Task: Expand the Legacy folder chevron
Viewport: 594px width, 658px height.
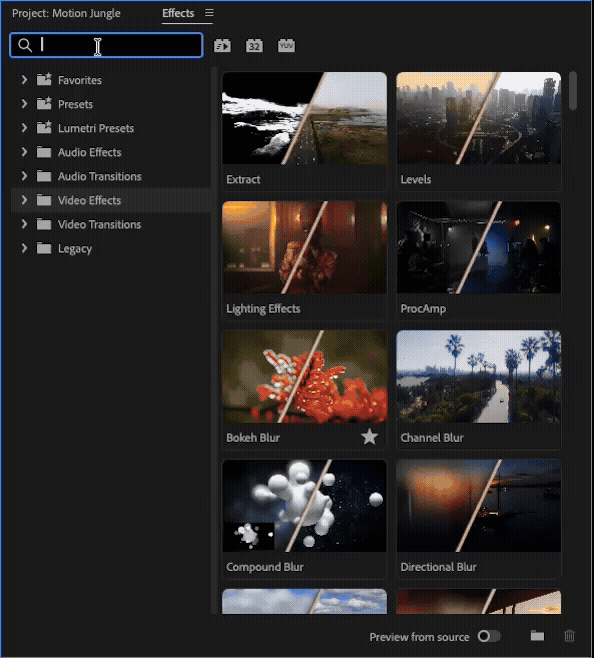Action: [x=24, y=248]
